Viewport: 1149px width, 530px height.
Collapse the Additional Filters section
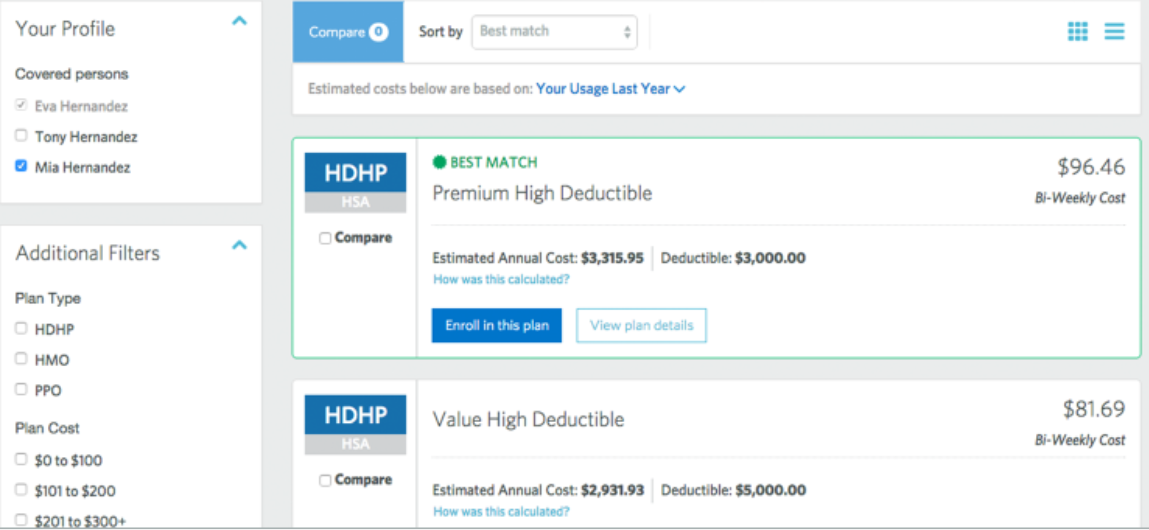point(239,245)
